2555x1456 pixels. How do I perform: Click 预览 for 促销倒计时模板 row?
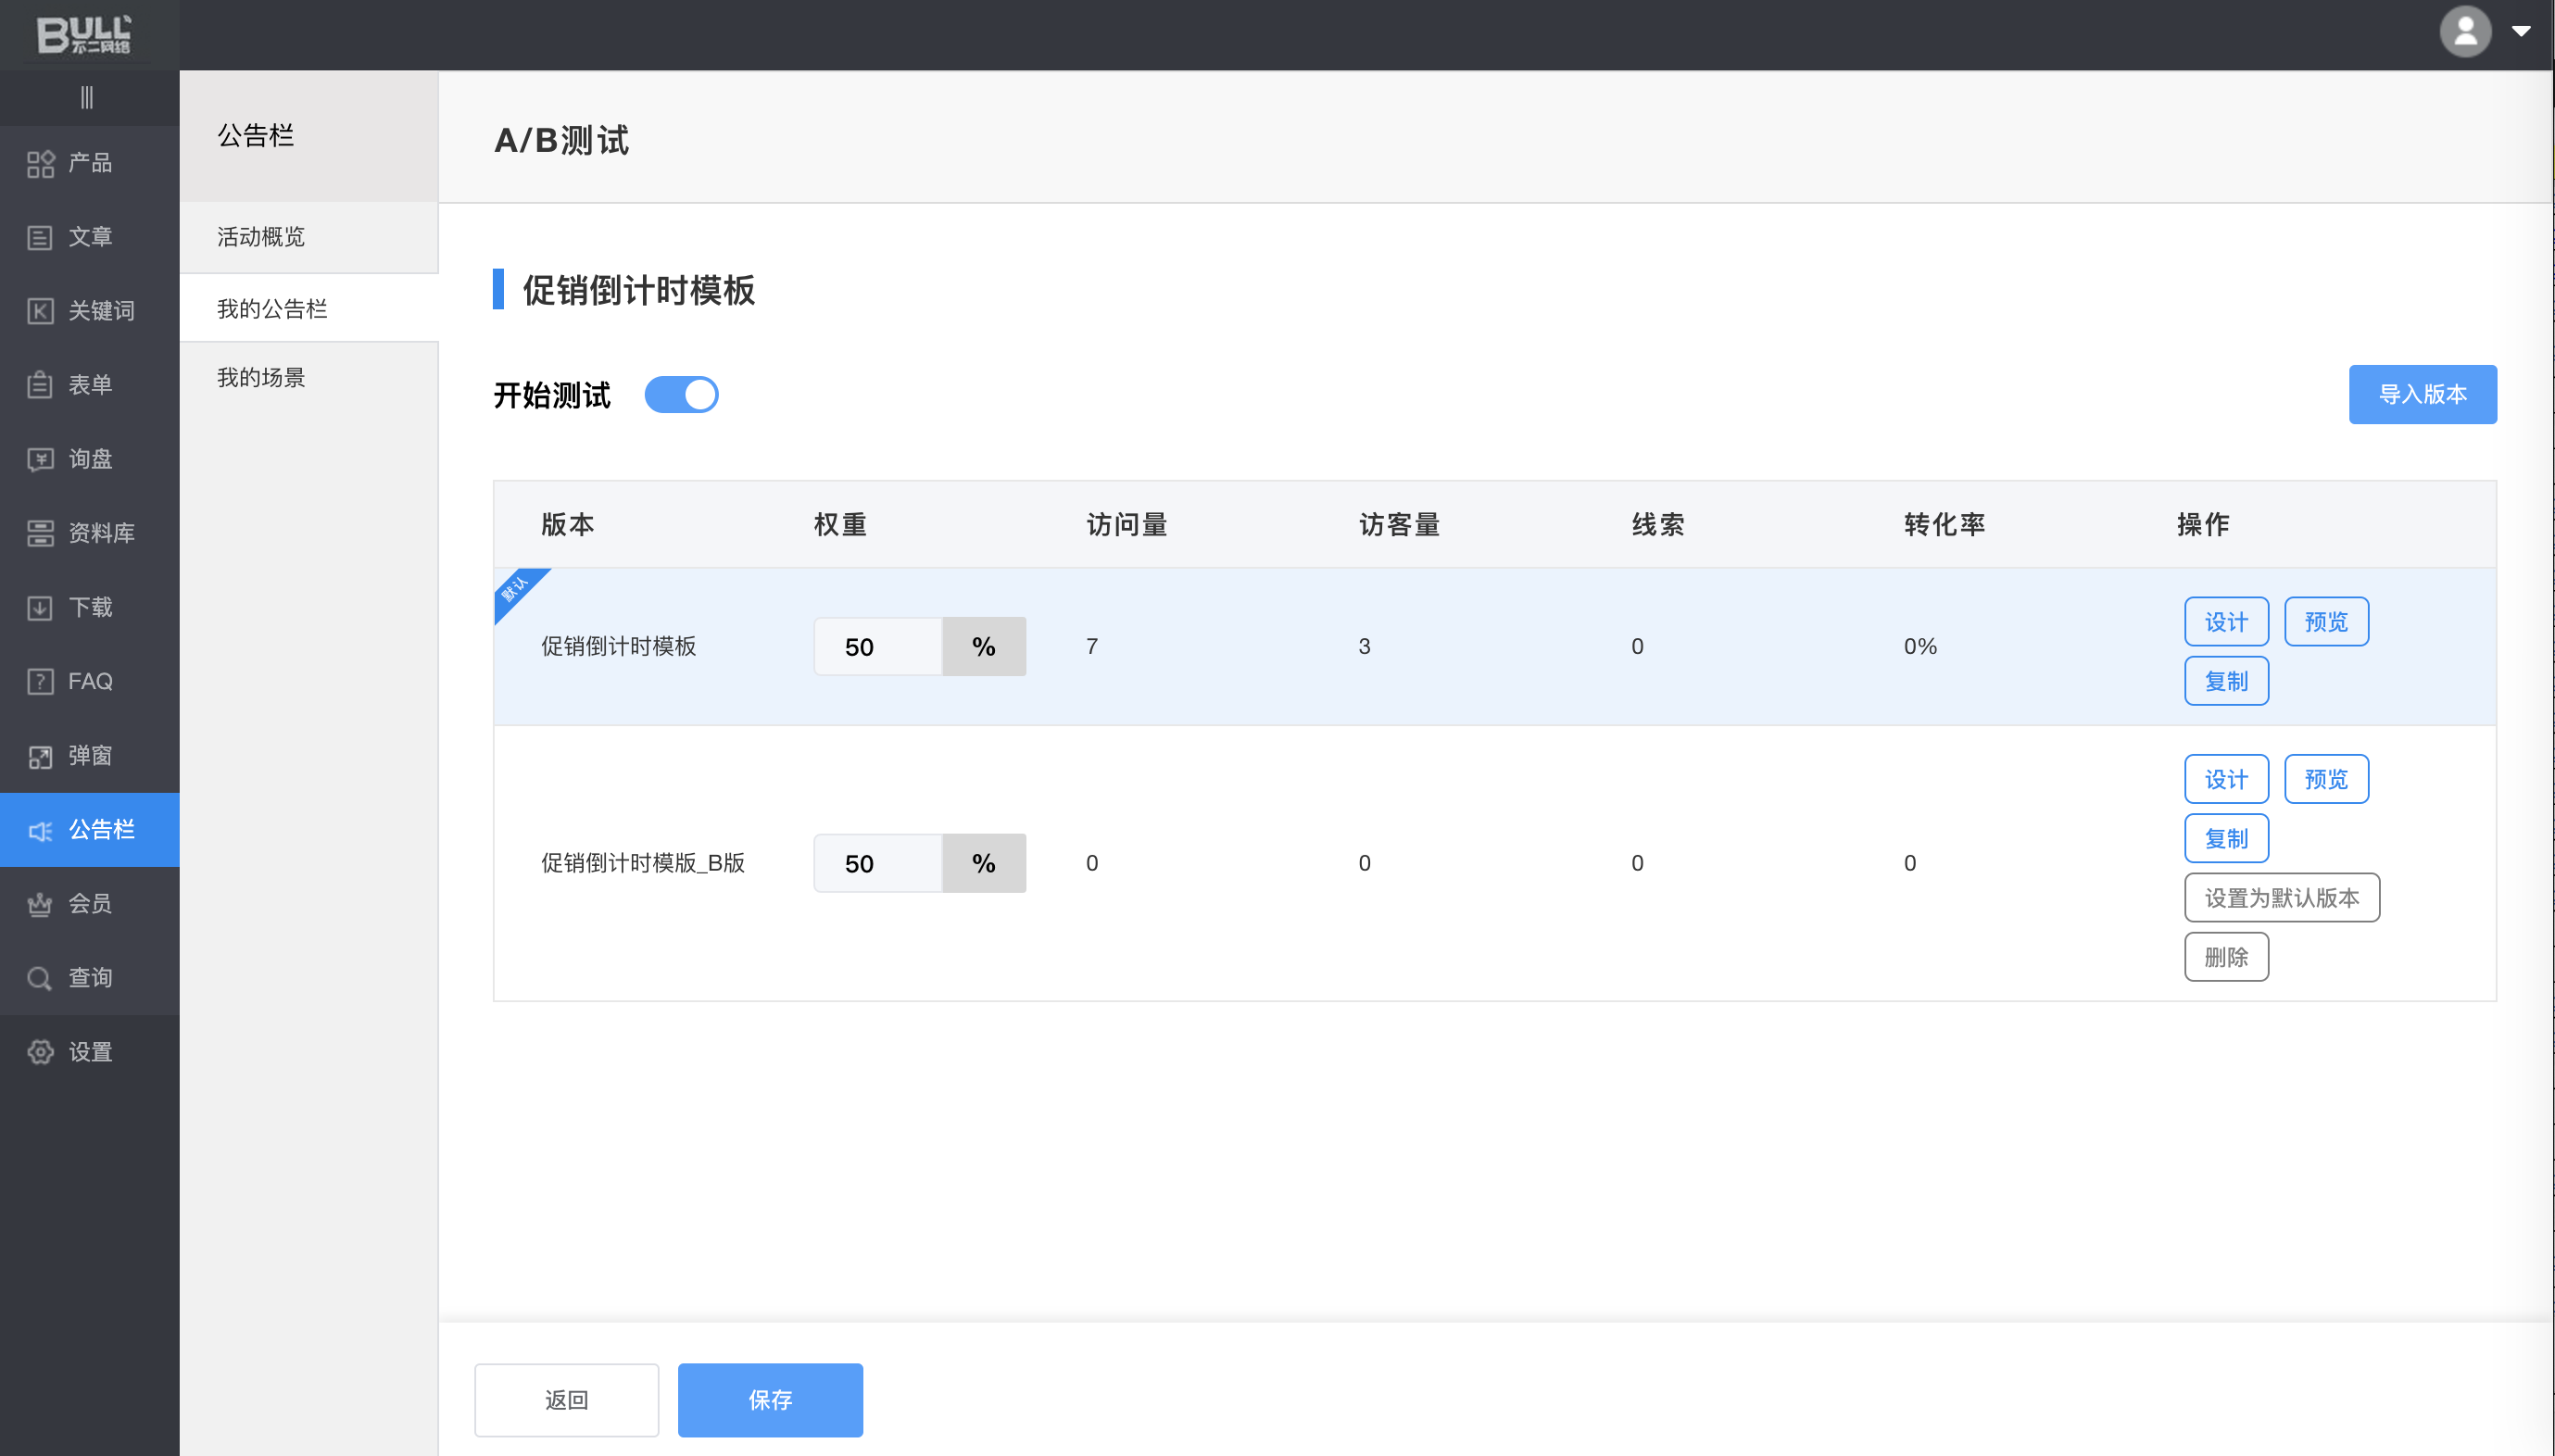coord(2326,622)
